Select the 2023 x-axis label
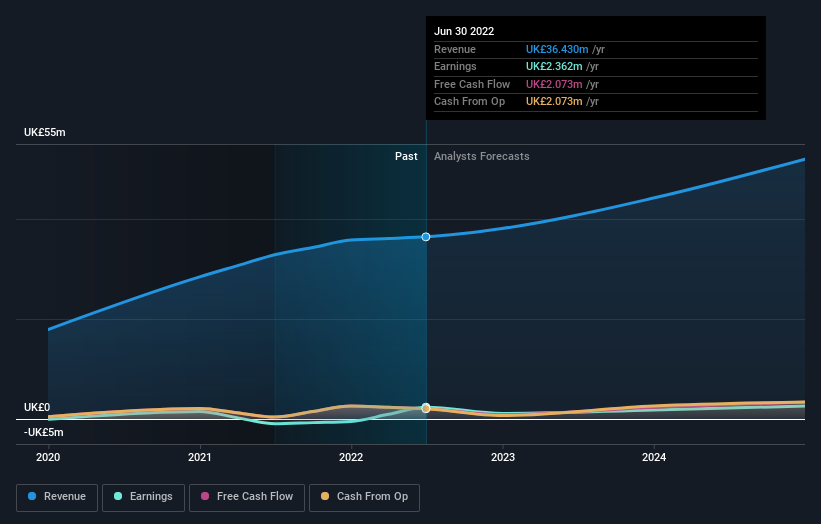Viewport: 821px width, 524px height. tap(503, 458)
